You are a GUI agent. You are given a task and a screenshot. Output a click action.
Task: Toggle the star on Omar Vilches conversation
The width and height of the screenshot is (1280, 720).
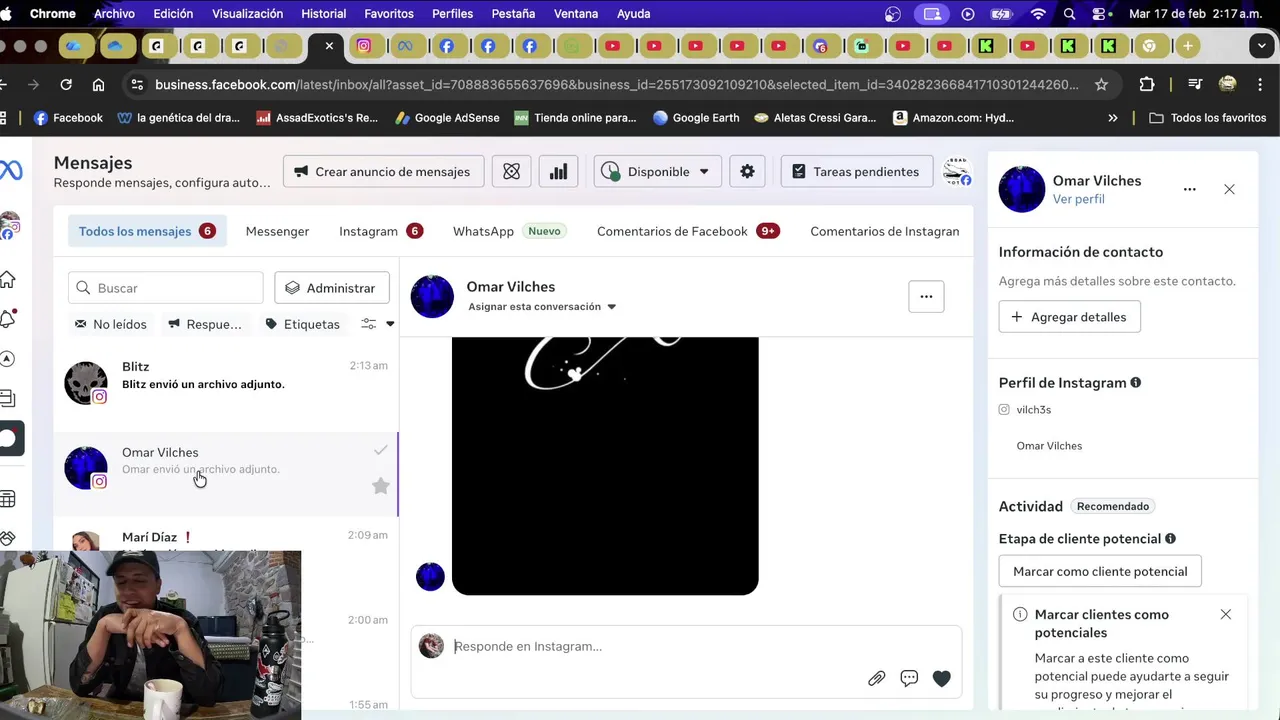pyautogui.click(x=380, y=486)
